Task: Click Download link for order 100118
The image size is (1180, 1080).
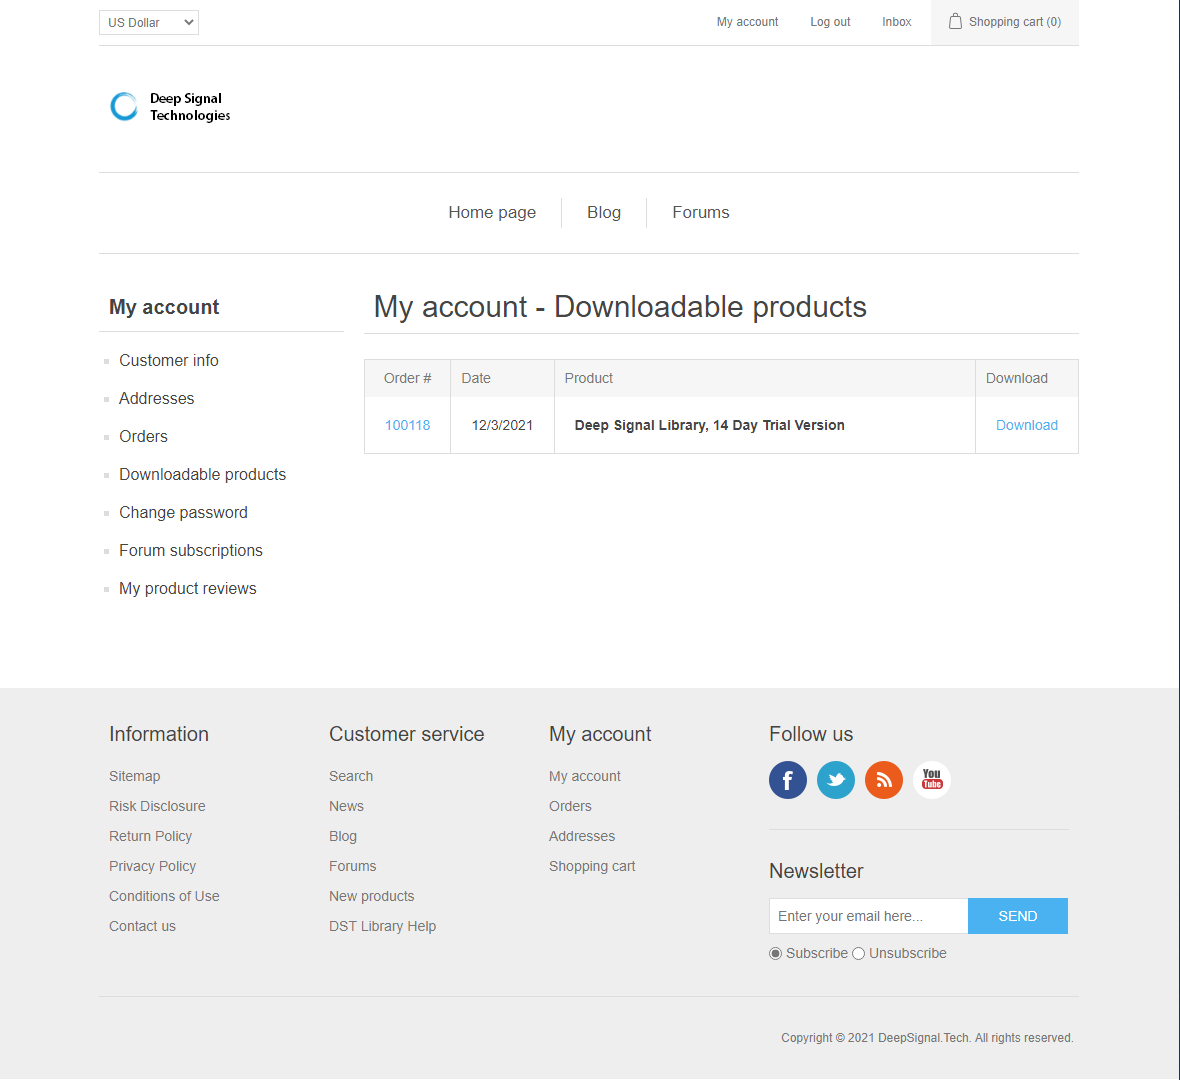Action: (x=1026, y=425)
